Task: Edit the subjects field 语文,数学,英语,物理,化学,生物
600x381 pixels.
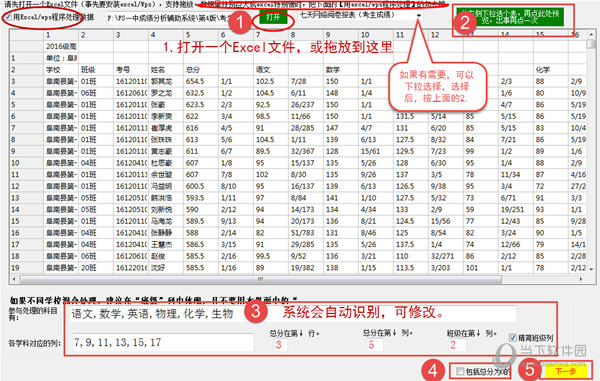Action: [x=293, y=314]
